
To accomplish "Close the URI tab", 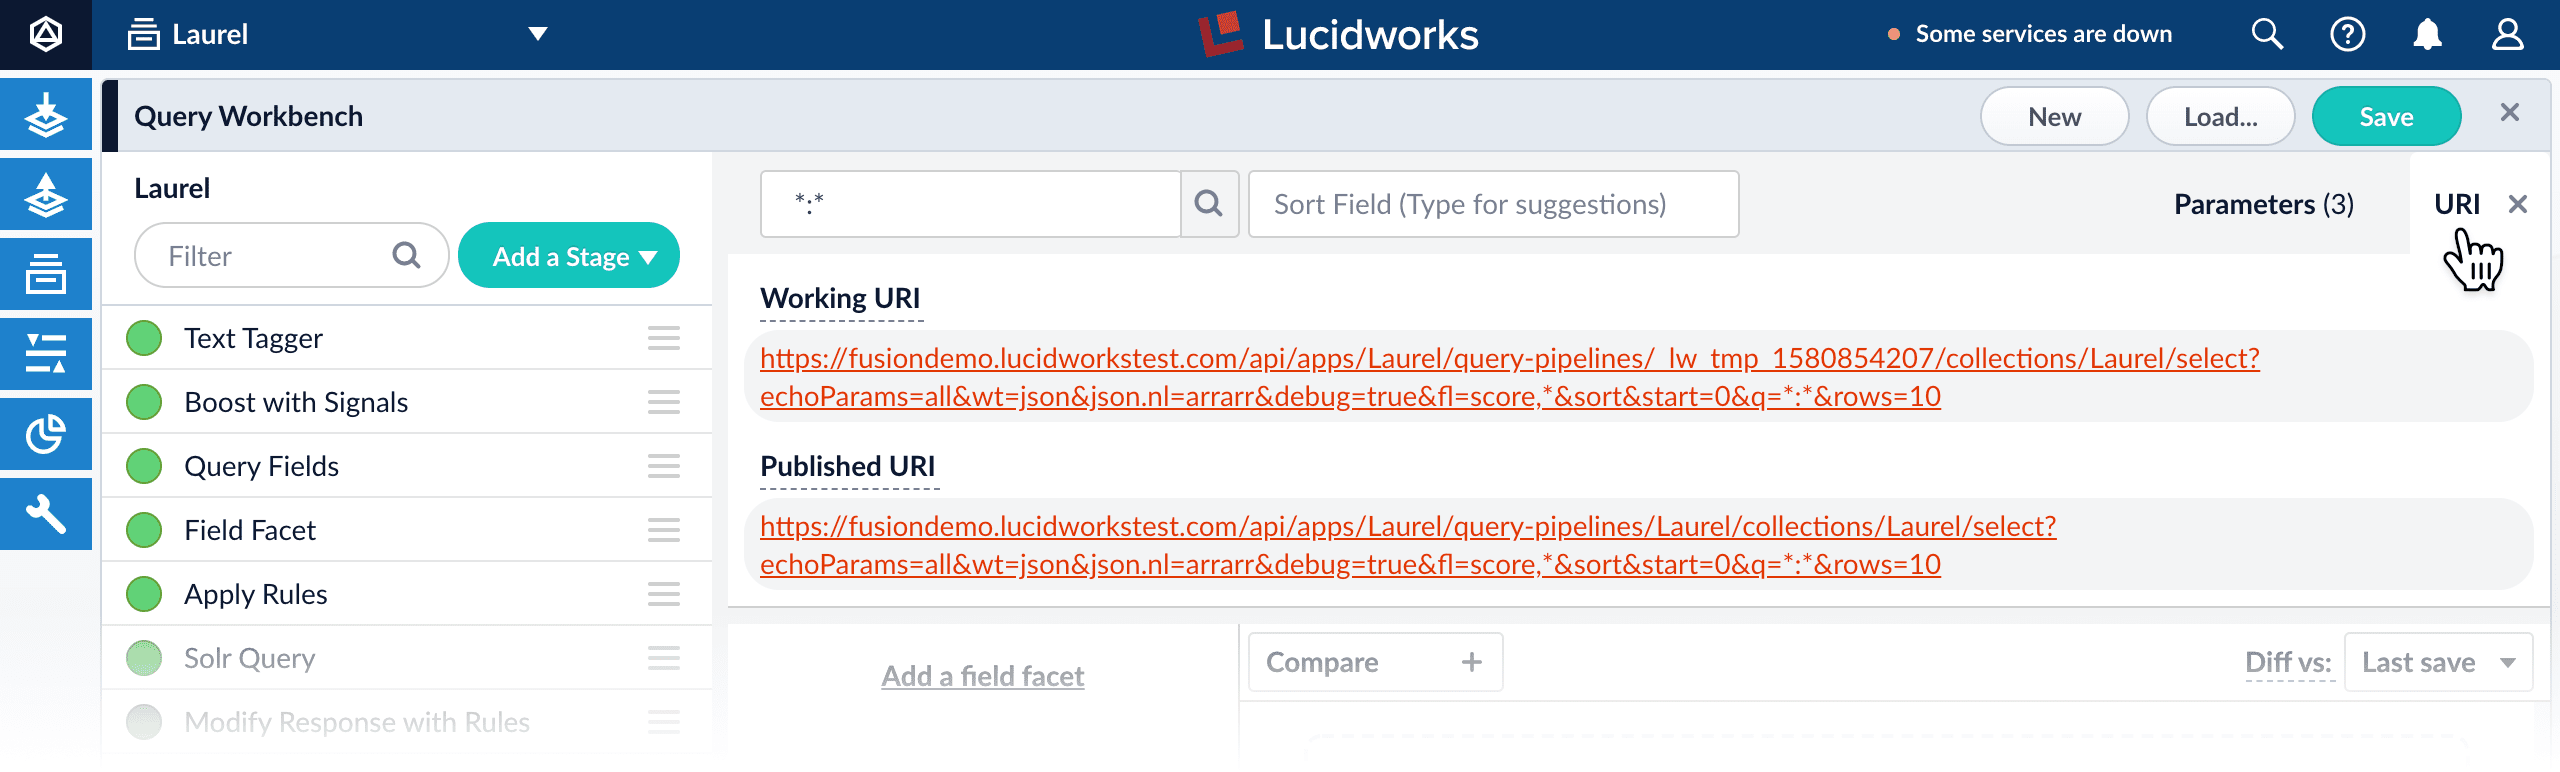I will [x=2519, y=204].
